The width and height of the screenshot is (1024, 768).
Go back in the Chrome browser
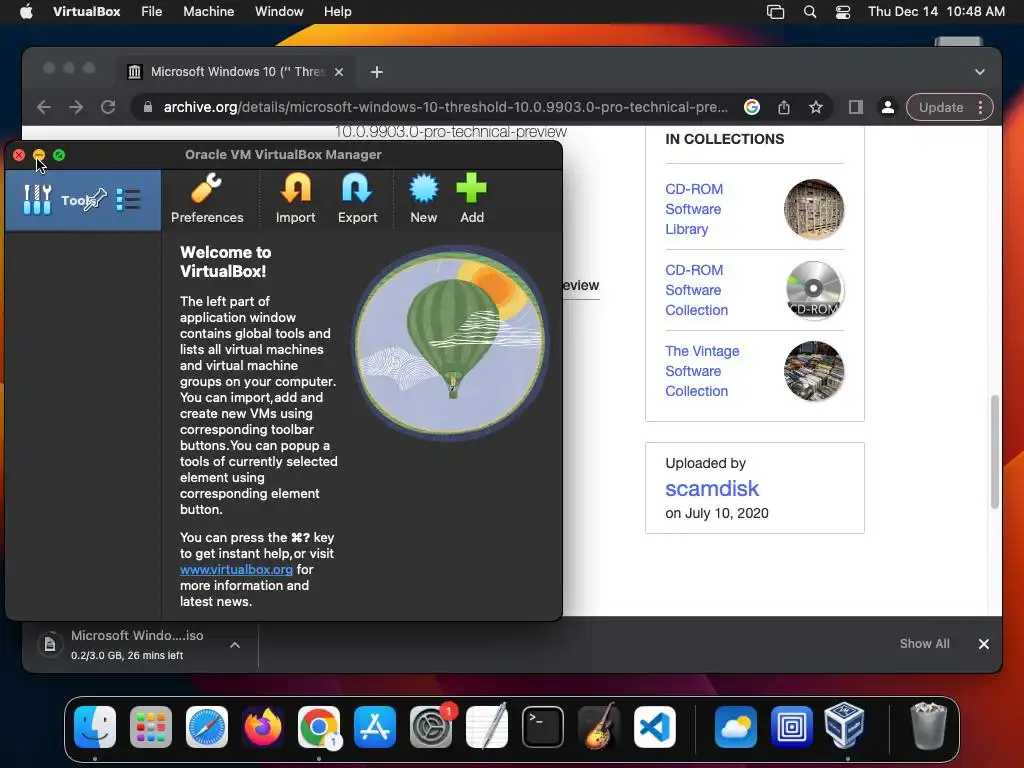[44, 107]
